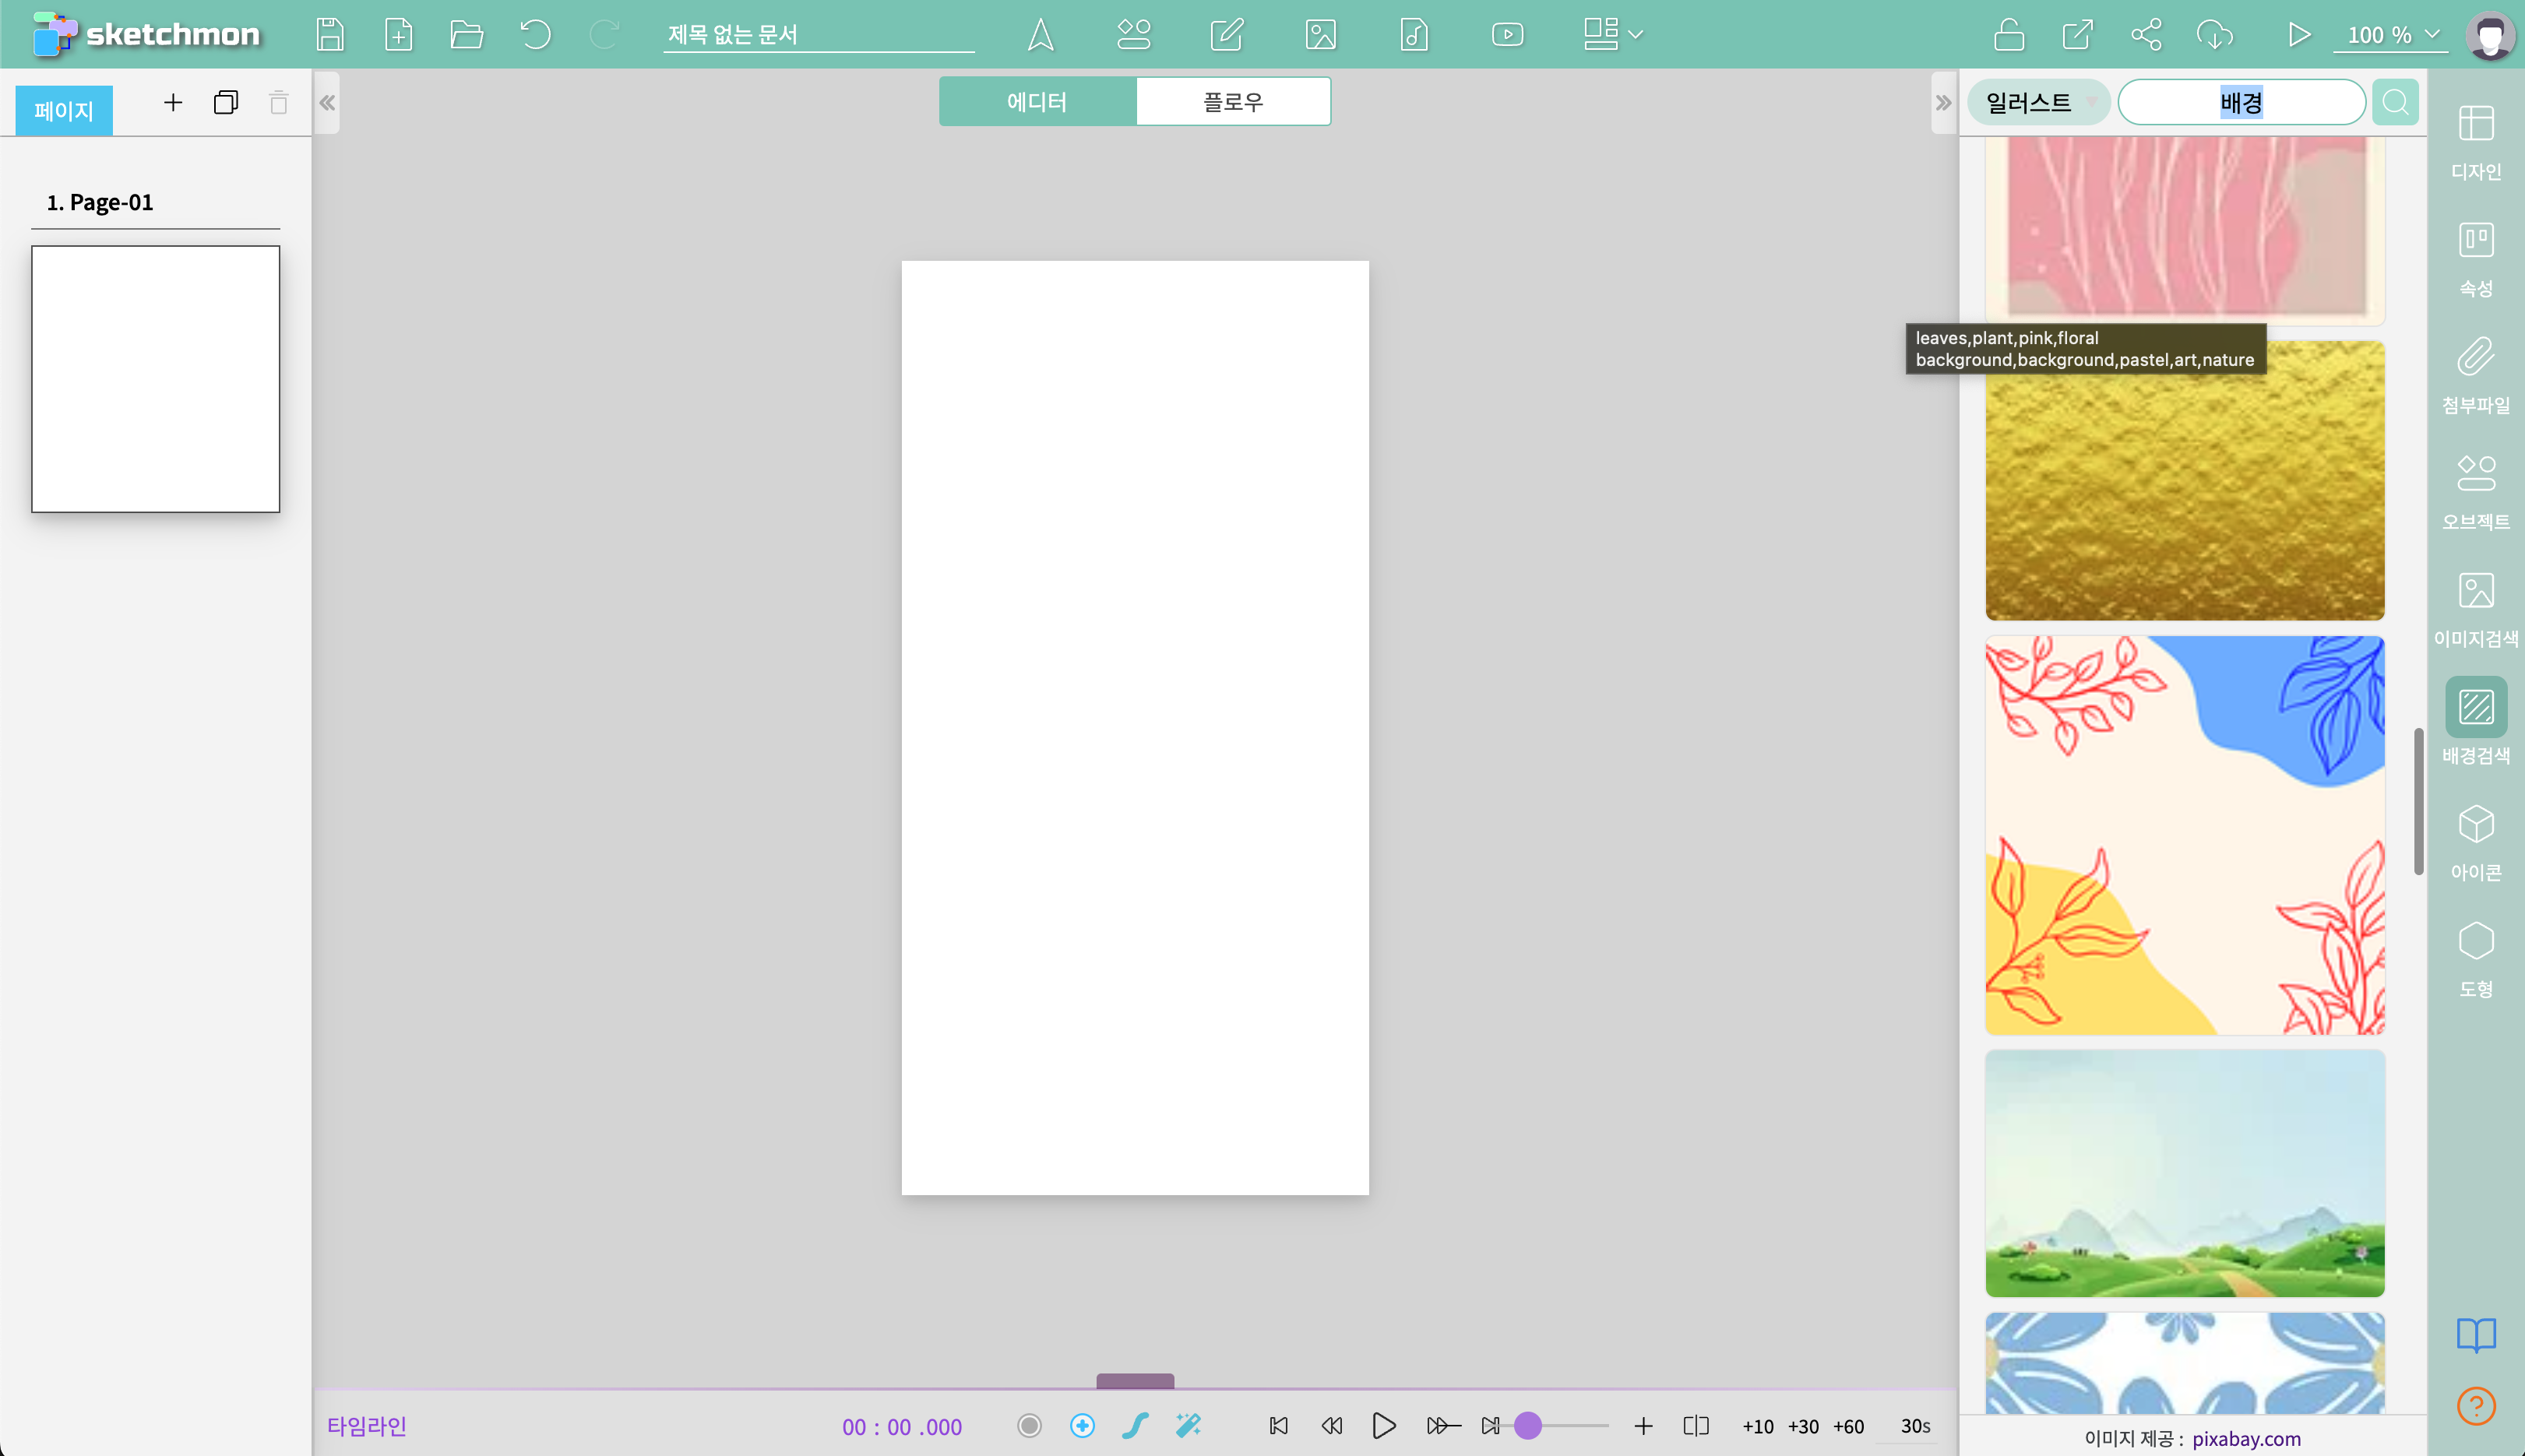Edit the document title field

(818, 35)
